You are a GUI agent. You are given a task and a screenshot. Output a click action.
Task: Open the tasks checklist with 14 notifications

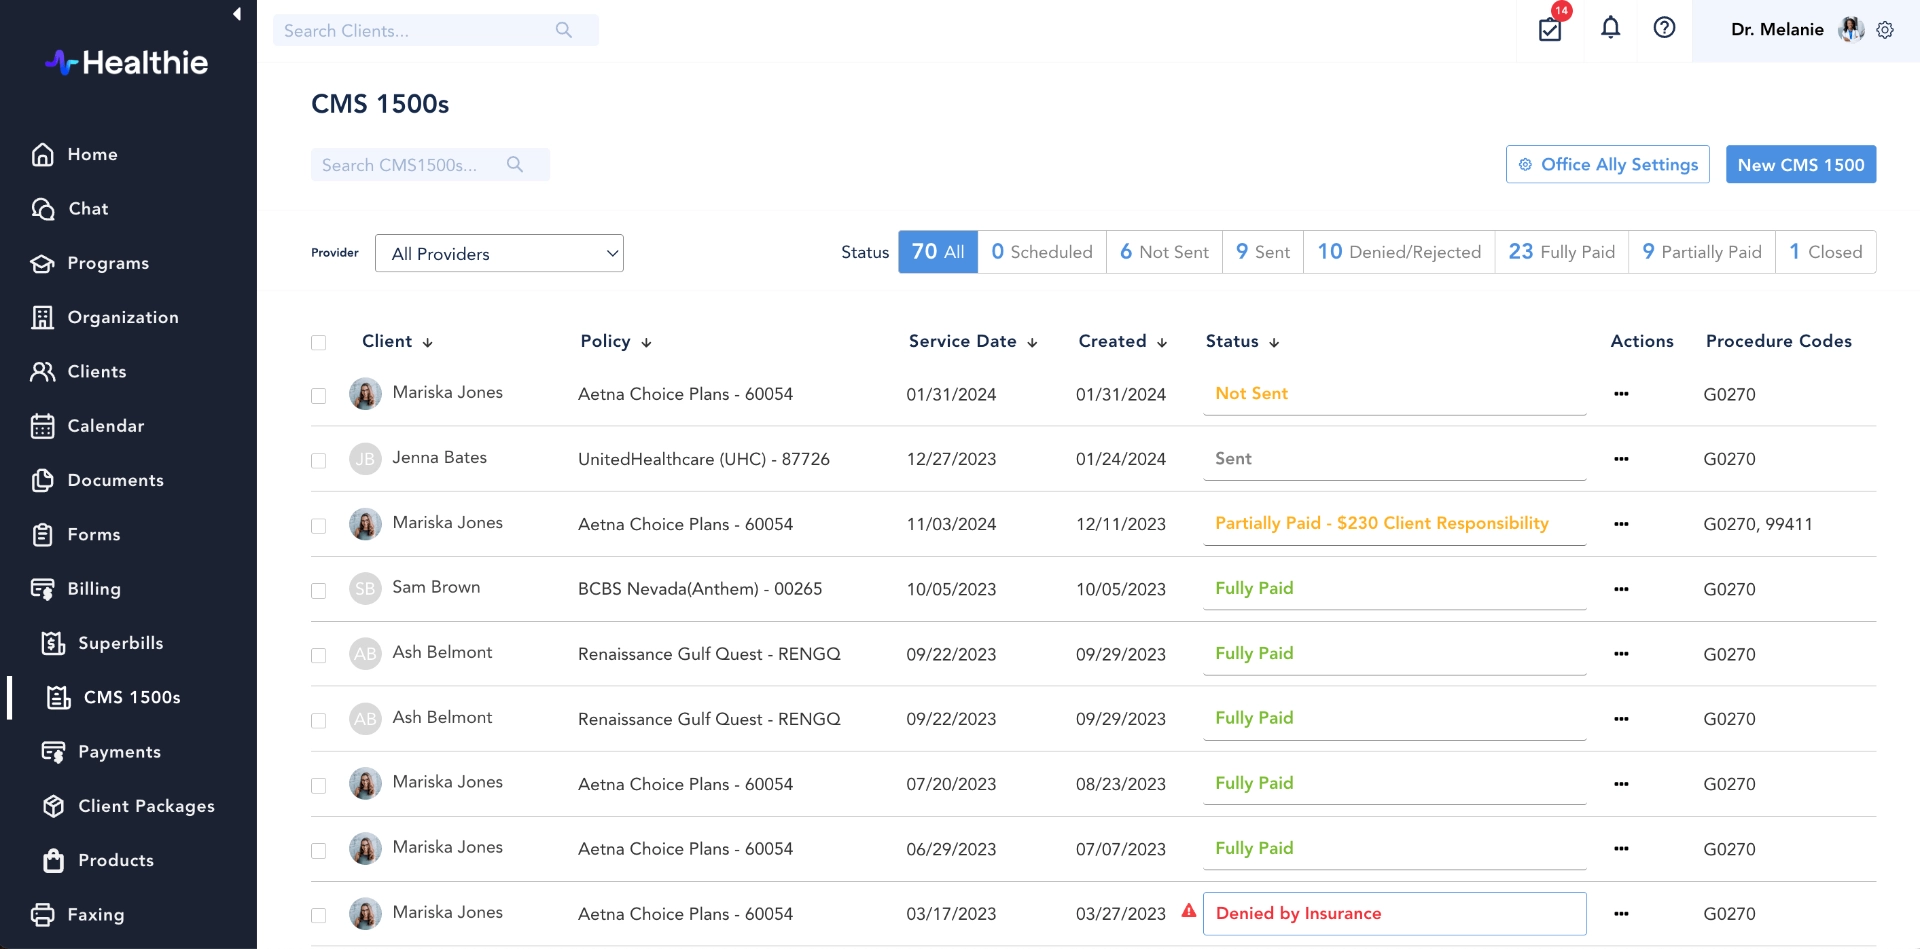click(1550, 30)
